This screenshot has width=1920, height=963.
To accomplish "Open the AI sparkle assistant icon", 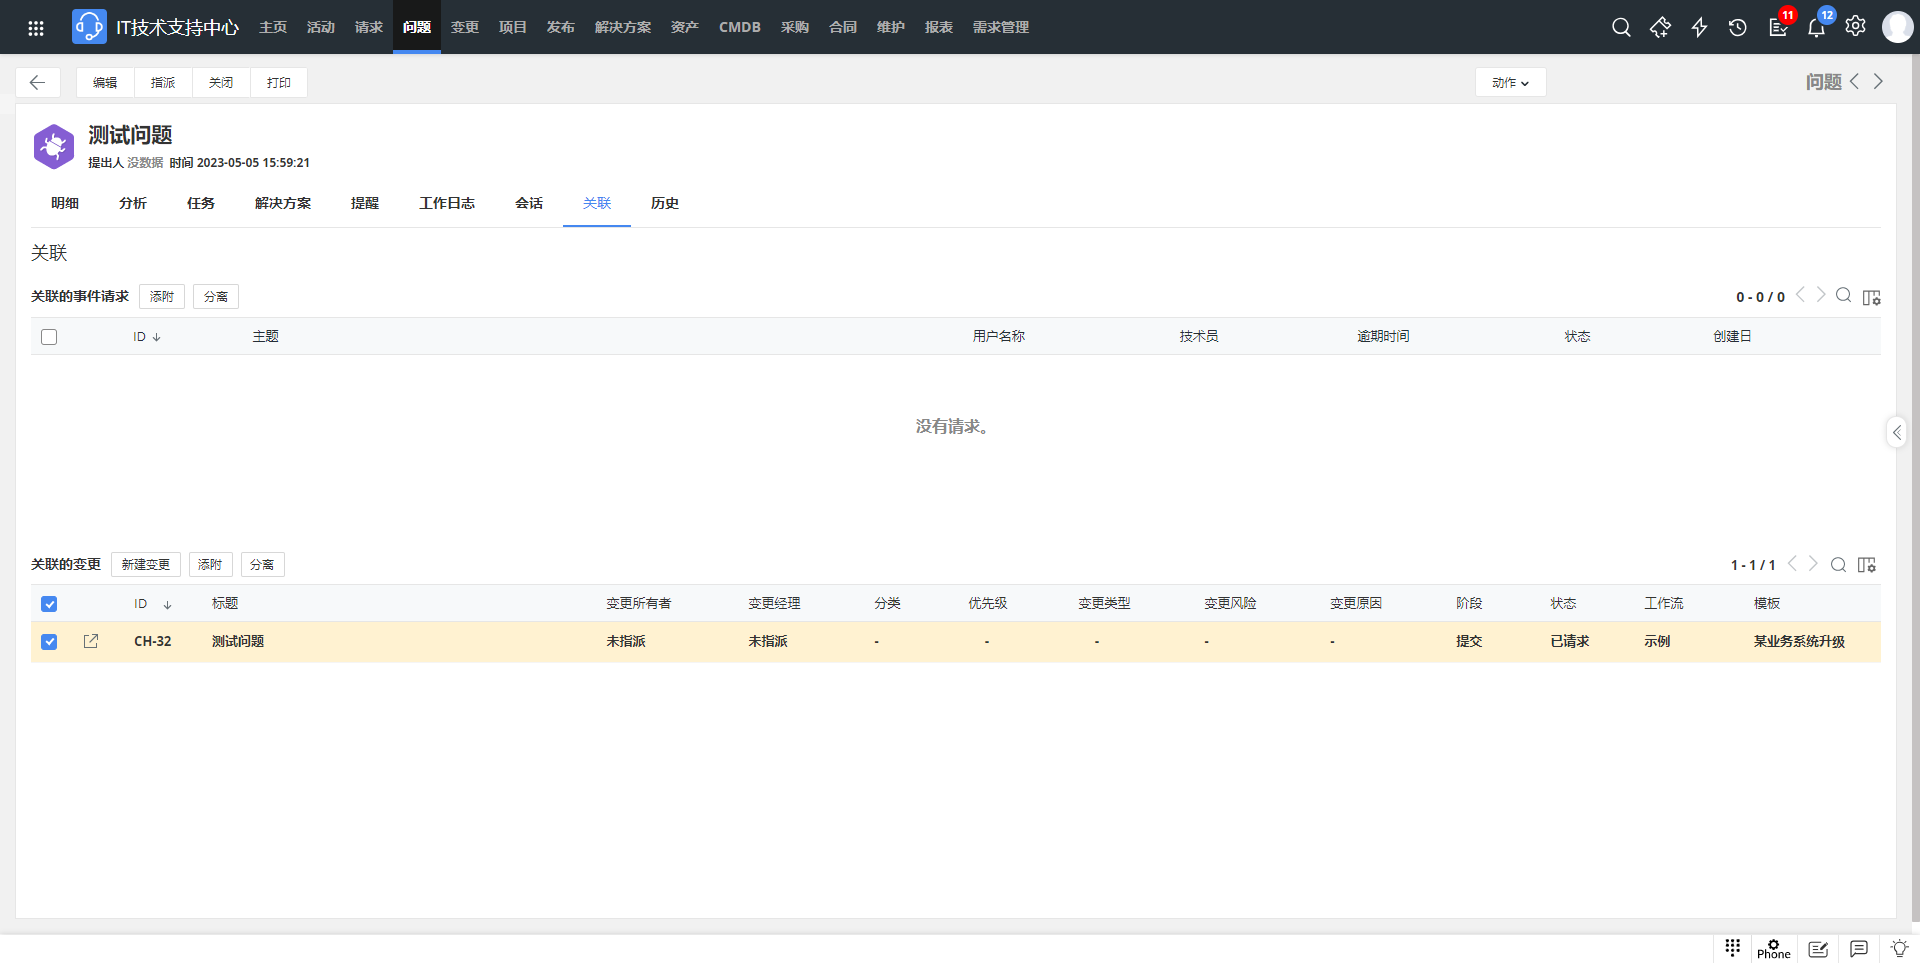I will point(1660,27).
